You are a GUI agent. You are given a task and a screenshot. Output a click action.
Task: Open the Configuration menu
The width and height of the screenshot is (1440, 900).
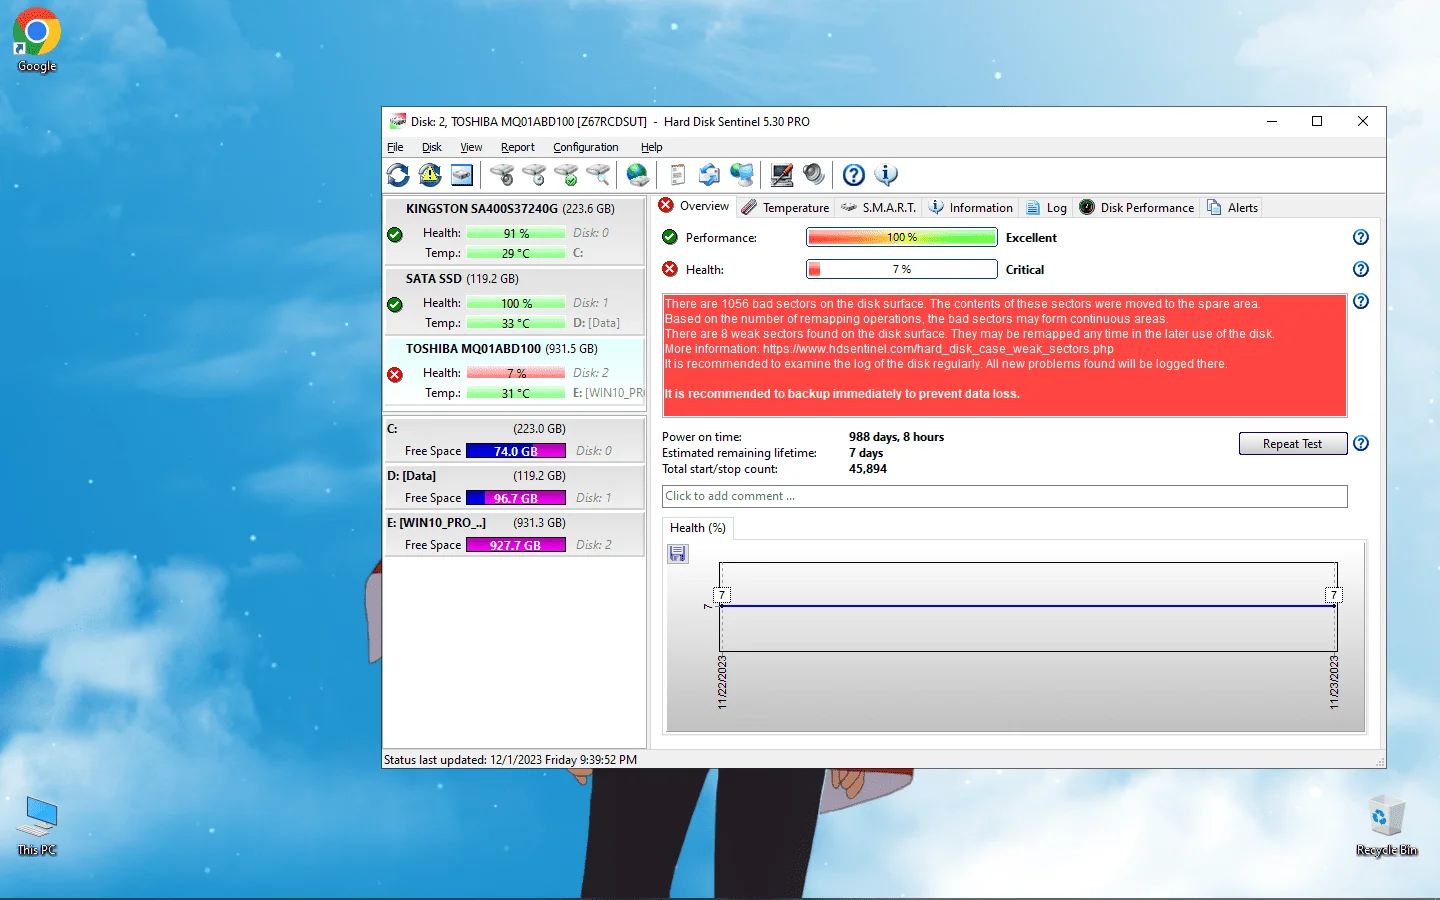pos(586,147)
